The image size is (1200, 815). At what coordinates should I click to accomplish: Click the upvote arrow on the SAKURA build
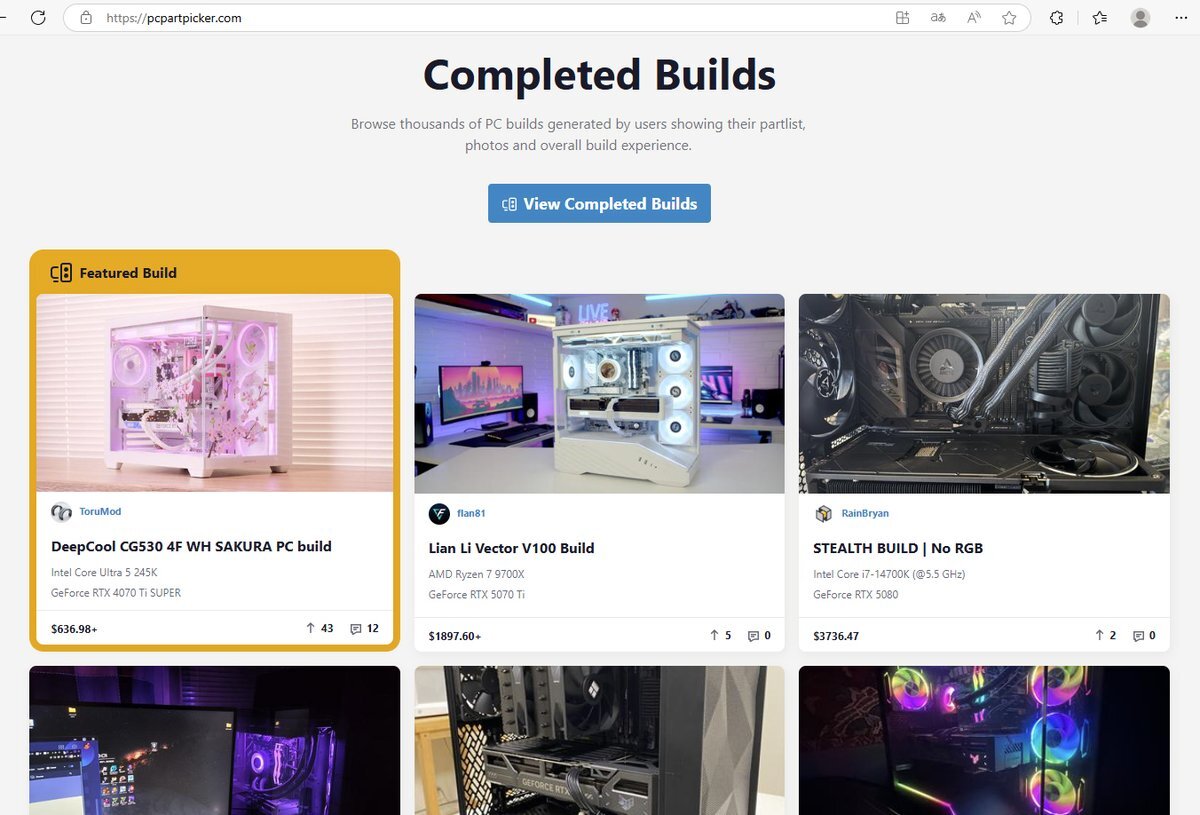tap(311, 629)
